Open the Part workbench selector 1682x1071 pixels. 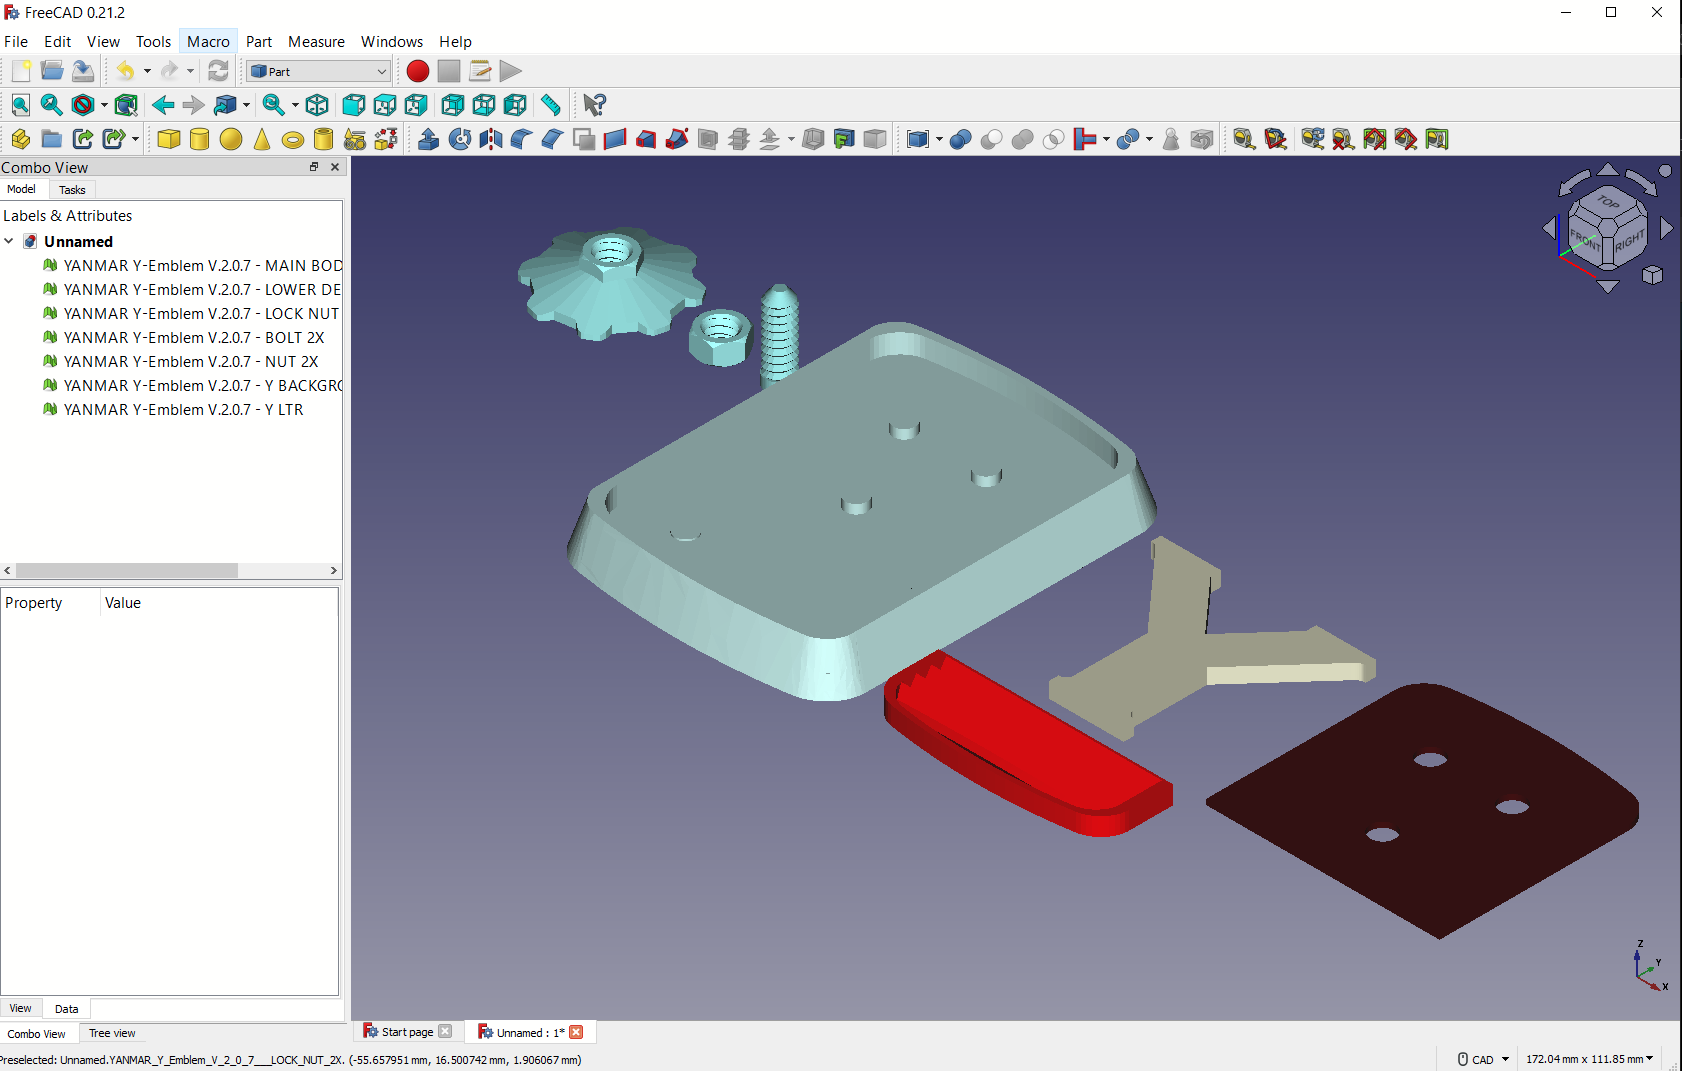318,71
